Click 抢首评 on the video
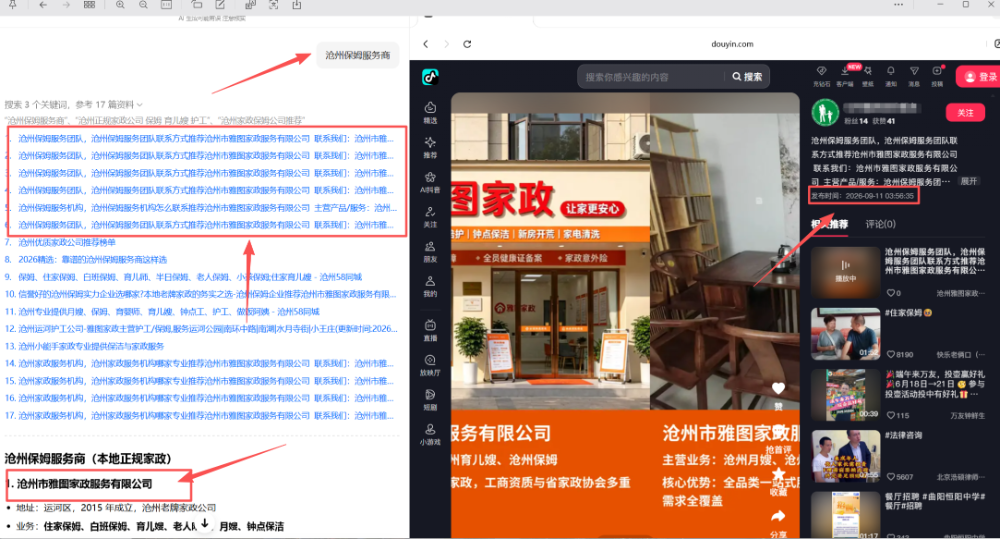 [778, 449]
